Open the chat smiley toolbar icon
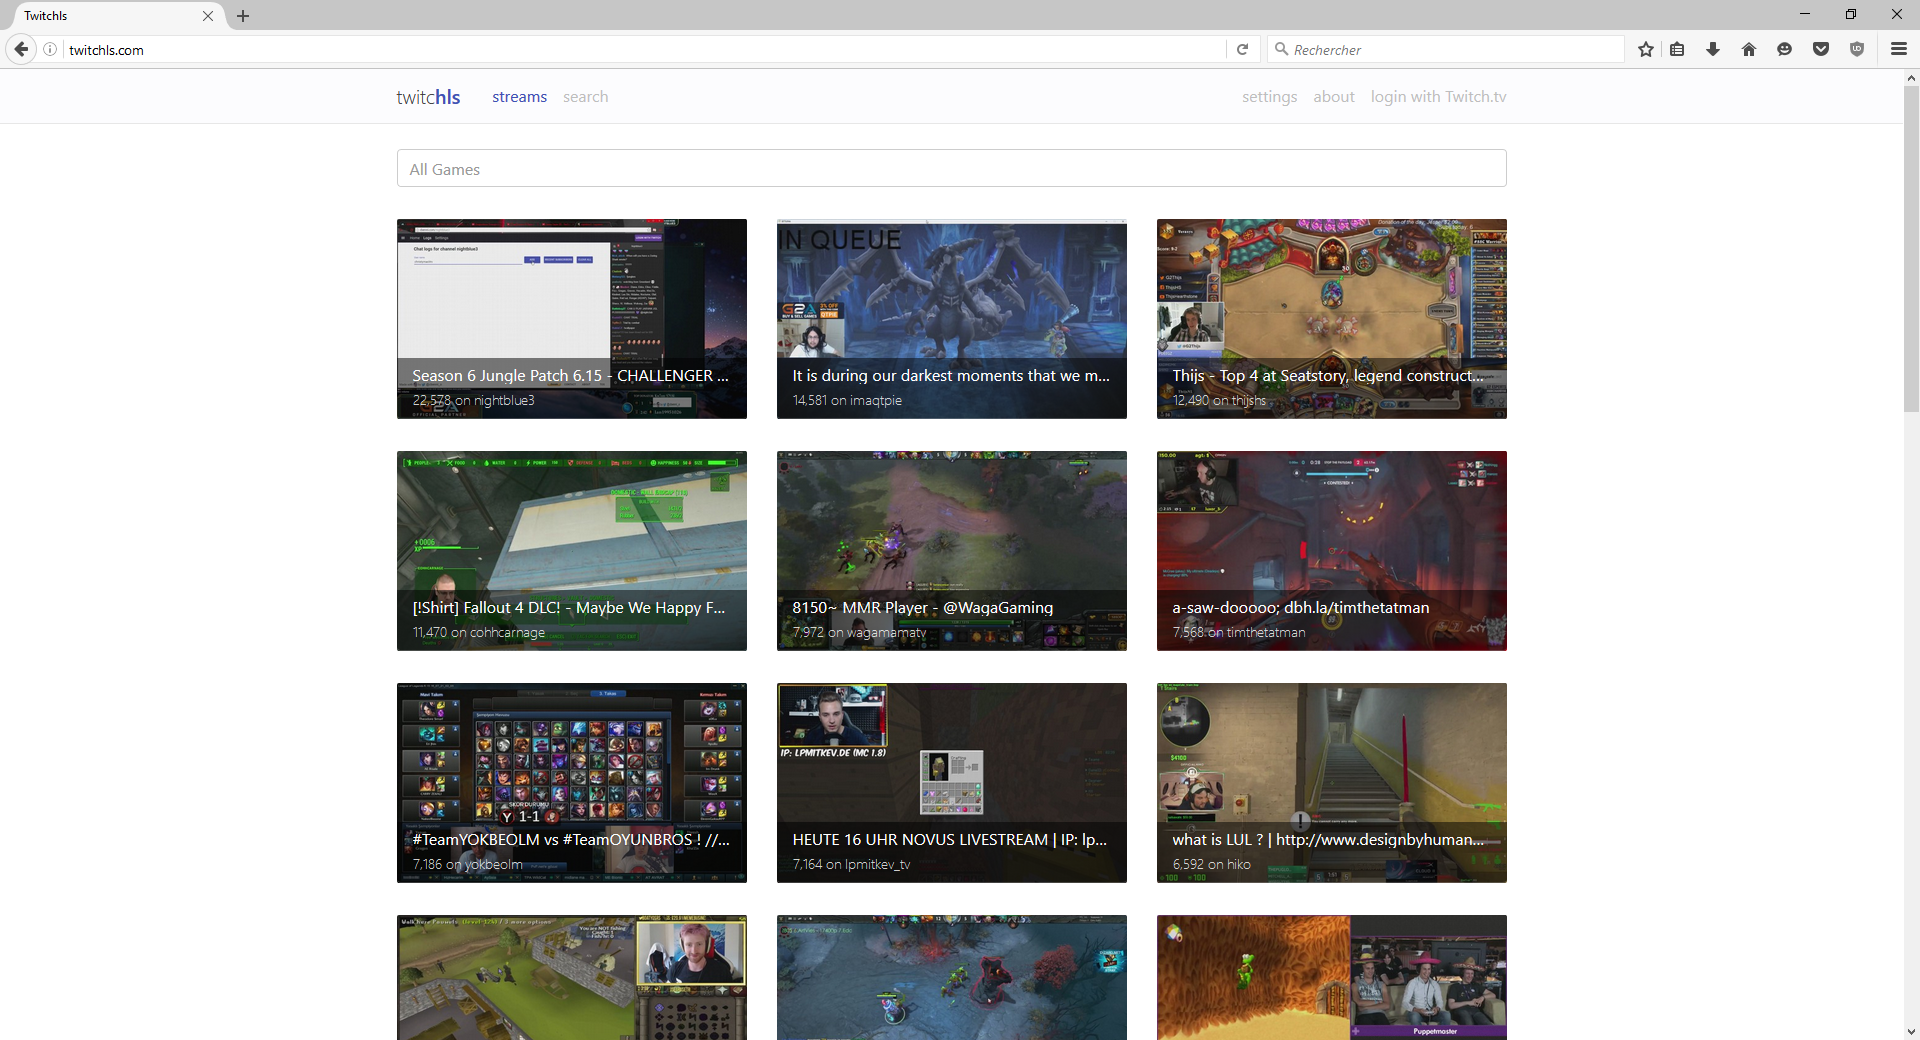 1784,49
